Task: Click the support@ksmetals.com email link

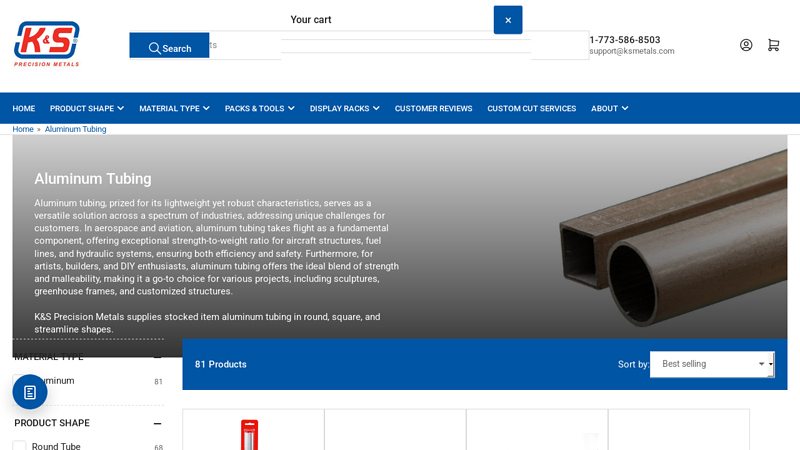Action: pos(631,51)
